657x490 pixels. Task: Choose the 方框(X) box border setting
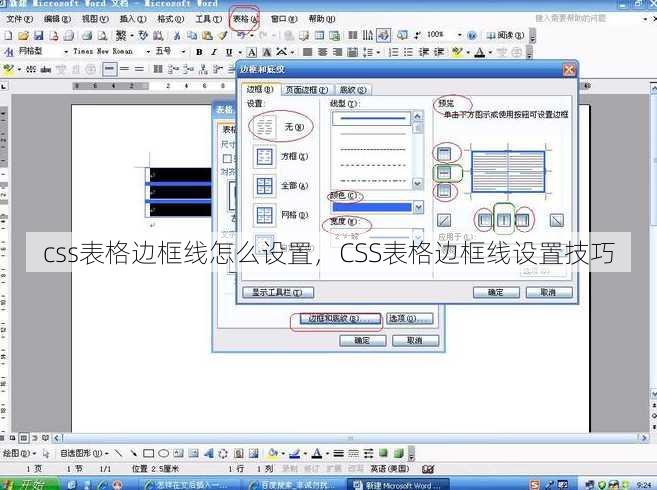tap(280, 156)
